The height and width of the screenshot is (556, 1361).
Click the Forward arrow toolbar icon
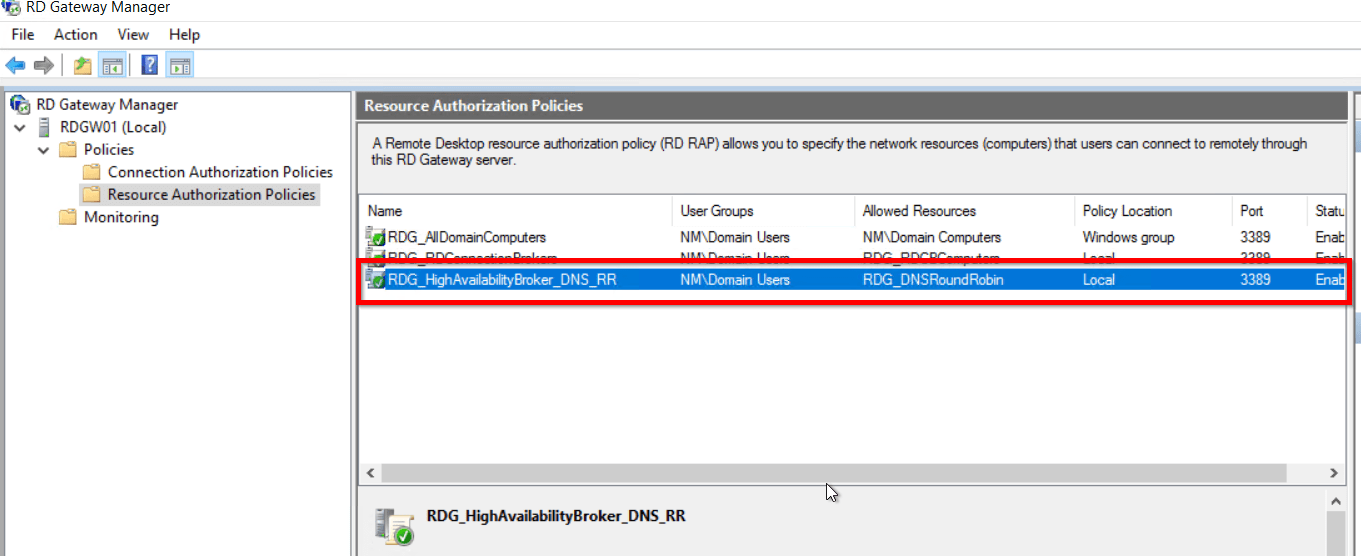[43, 66]
